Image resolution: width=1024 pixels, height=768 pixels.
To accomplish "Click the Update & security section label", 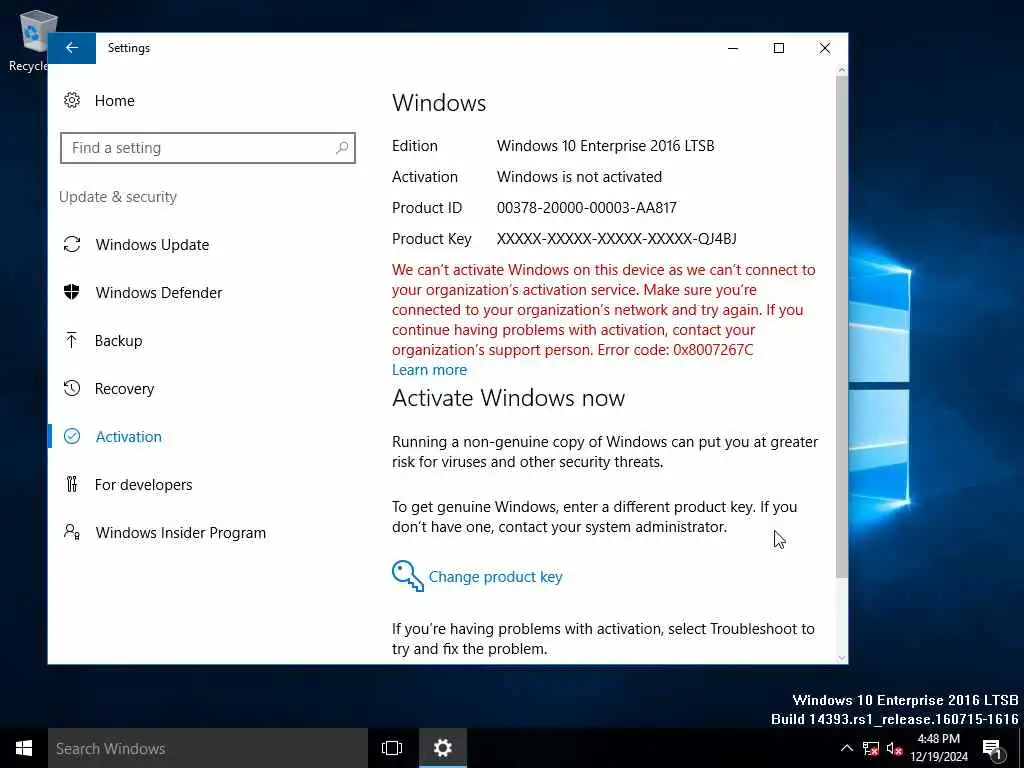I will coord(118,197).
